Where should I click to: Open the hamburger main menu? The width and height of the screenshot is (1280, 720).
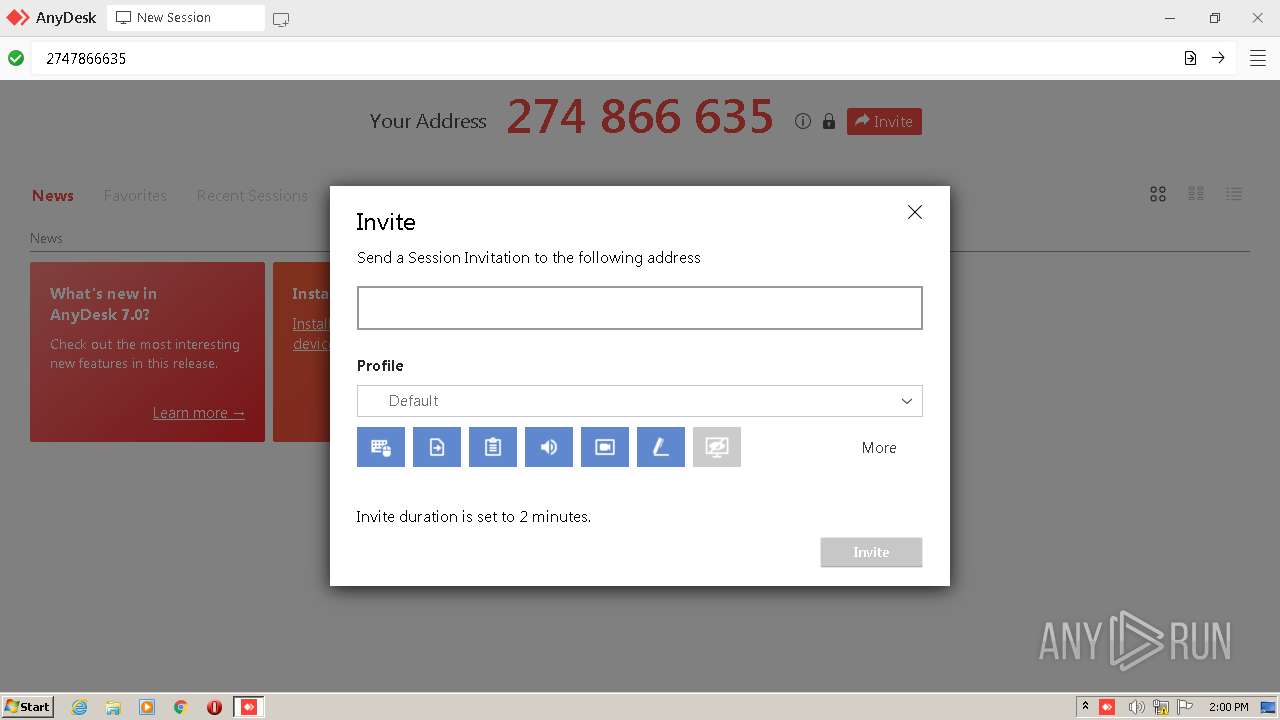(x=1258, y=58)
